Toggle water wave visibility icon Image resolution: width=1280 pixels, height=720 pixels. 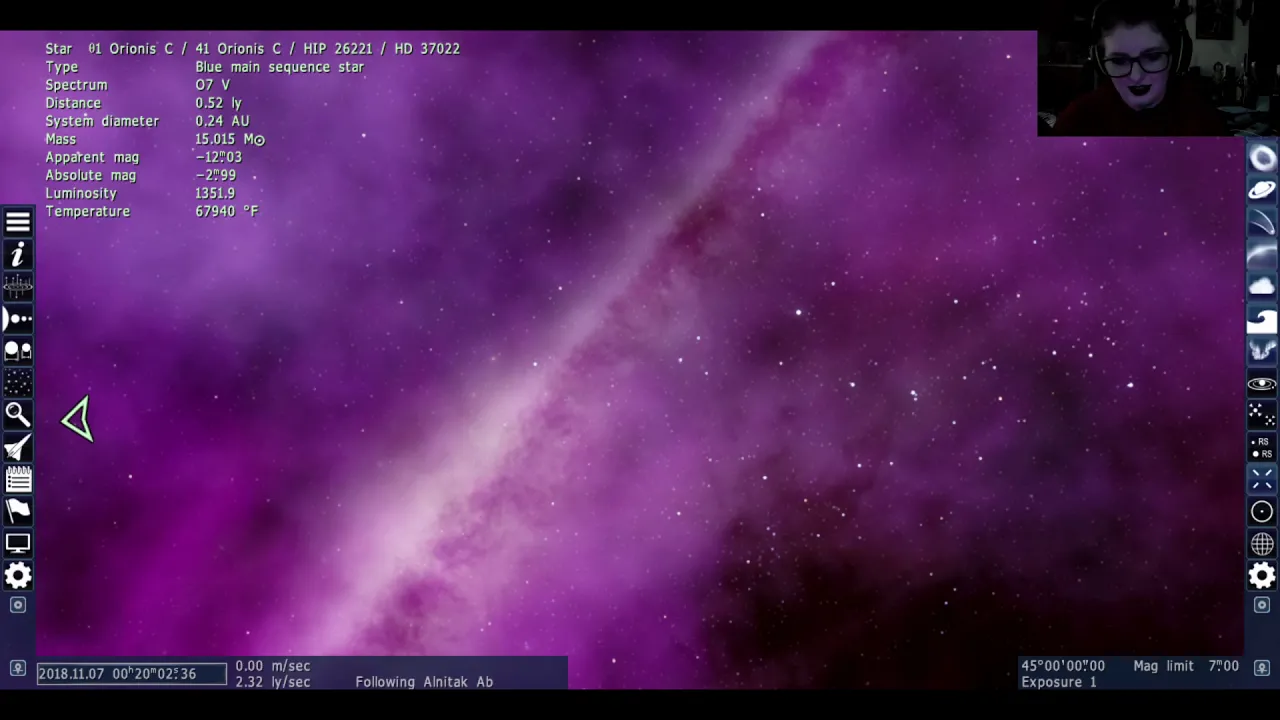pos(1262,319)
